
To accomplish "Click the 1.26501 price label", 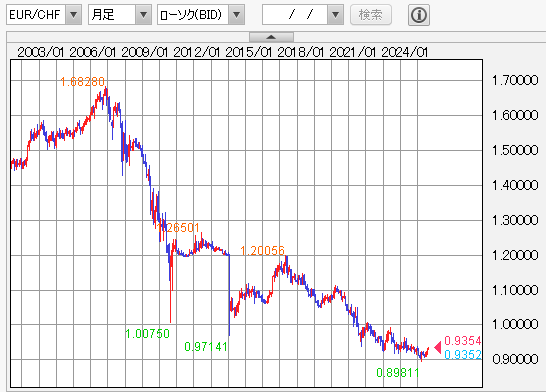I will (178, 228).
